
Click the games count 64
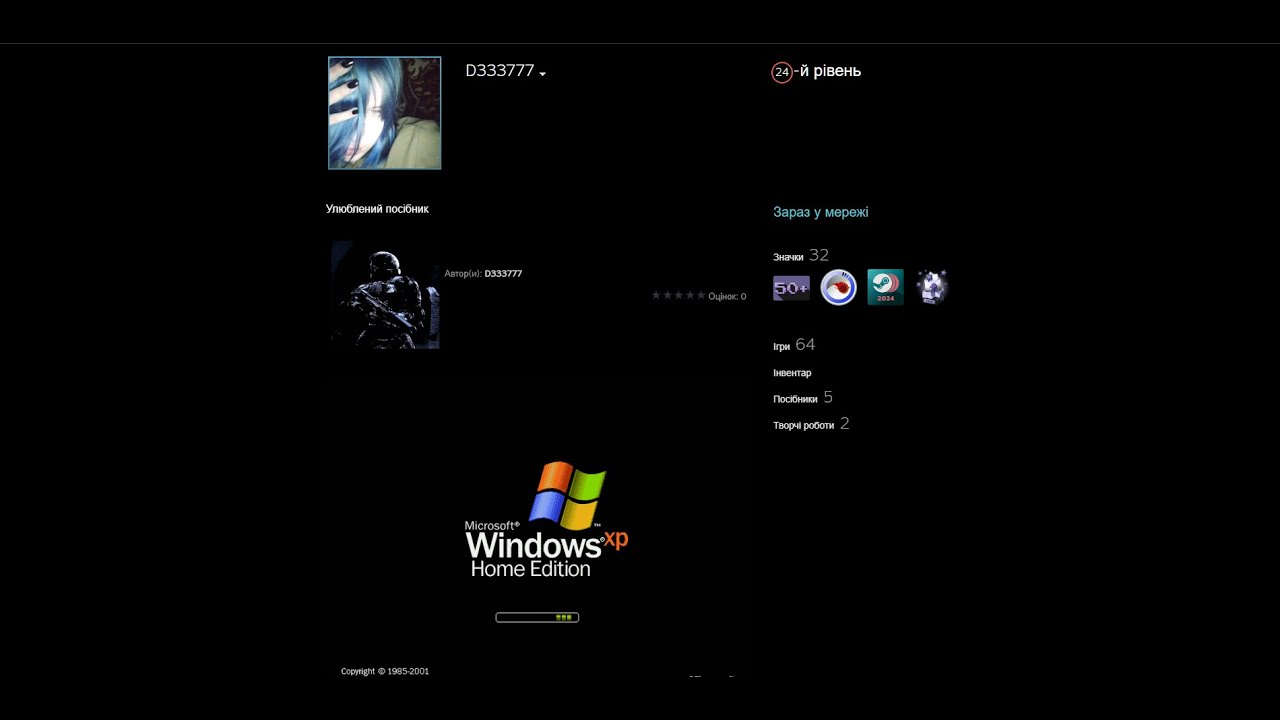805,345
